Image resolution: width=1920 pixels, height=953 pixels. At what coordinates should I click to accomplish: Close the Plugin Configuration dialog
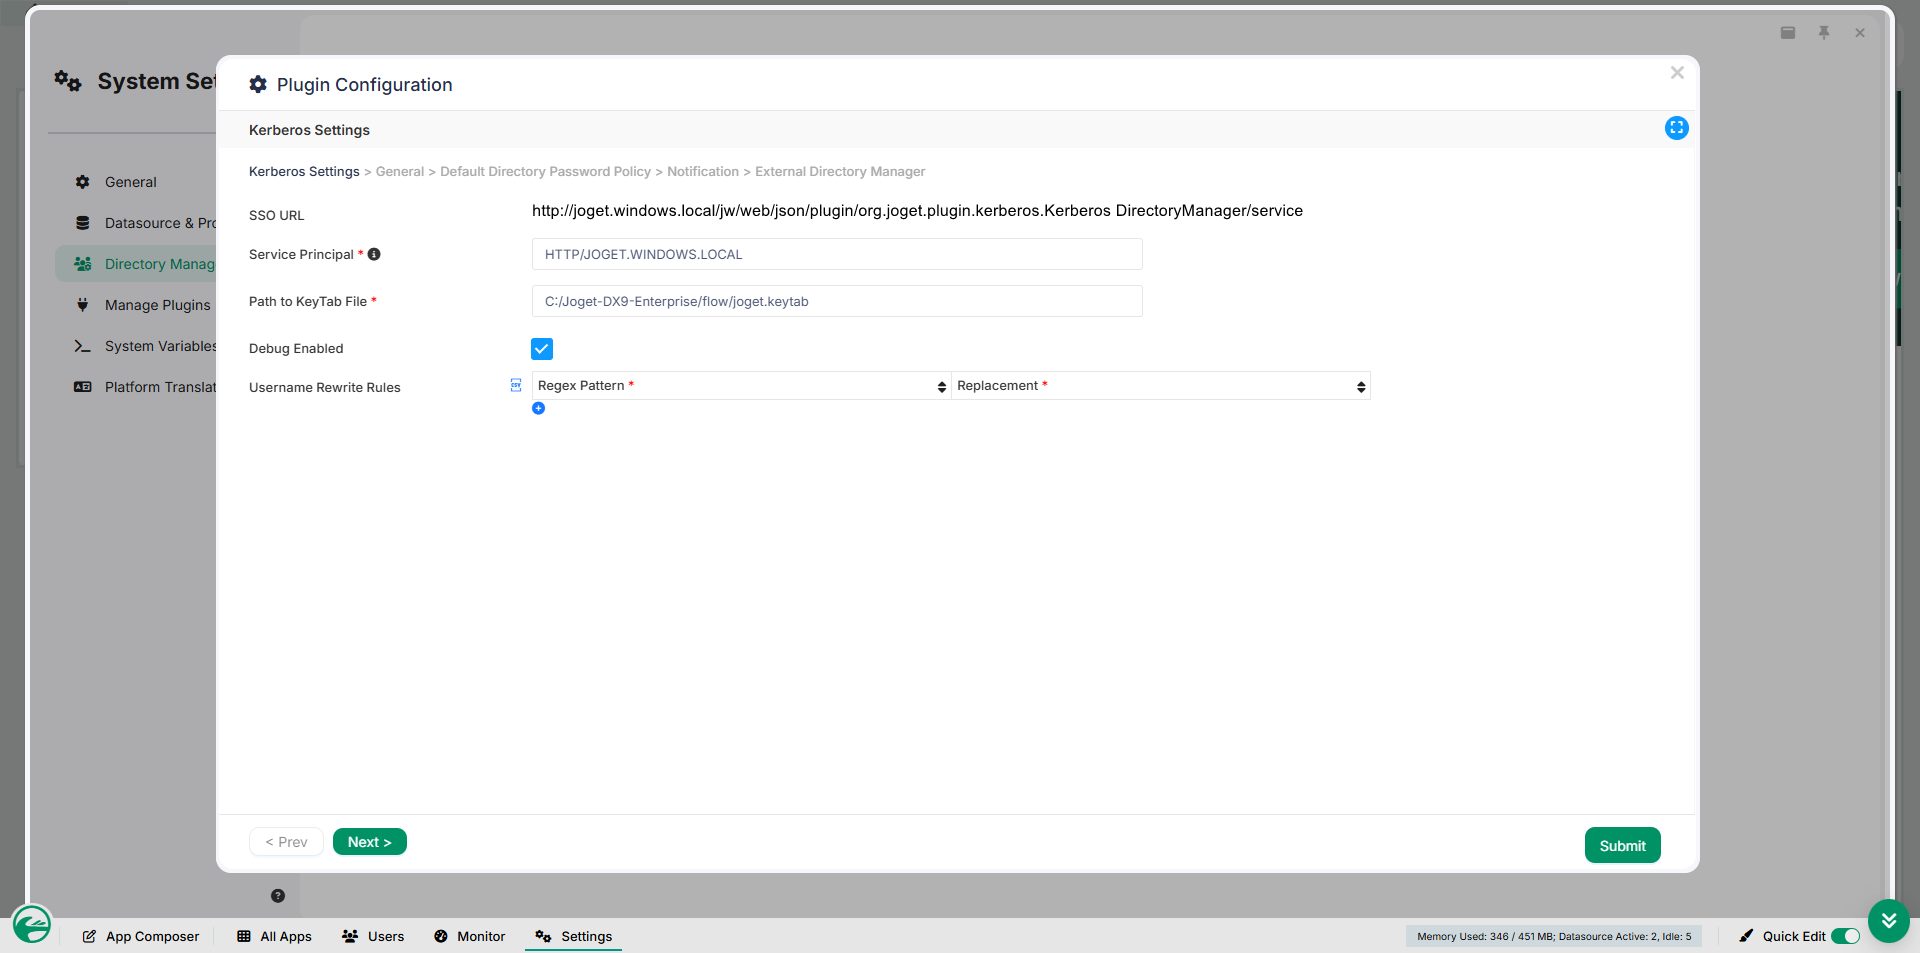(1677, 73)
